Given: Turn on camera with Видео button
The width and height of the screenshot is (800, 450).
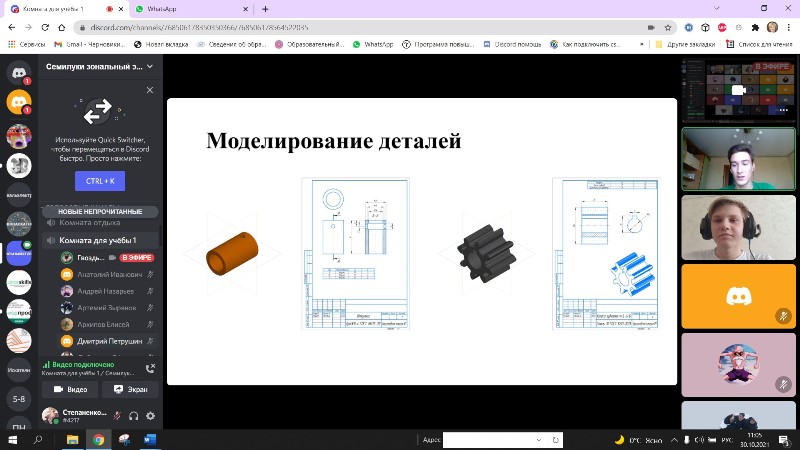Looking at the screenshot, I should pyautogui.click(x=69, y=390).
